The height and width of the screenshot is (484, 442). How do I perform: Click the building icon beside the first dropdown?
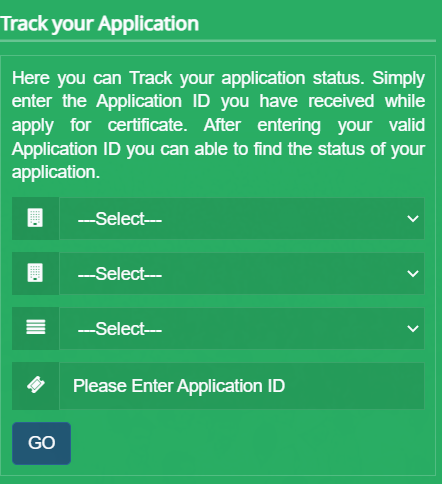[x=35, y=218]
